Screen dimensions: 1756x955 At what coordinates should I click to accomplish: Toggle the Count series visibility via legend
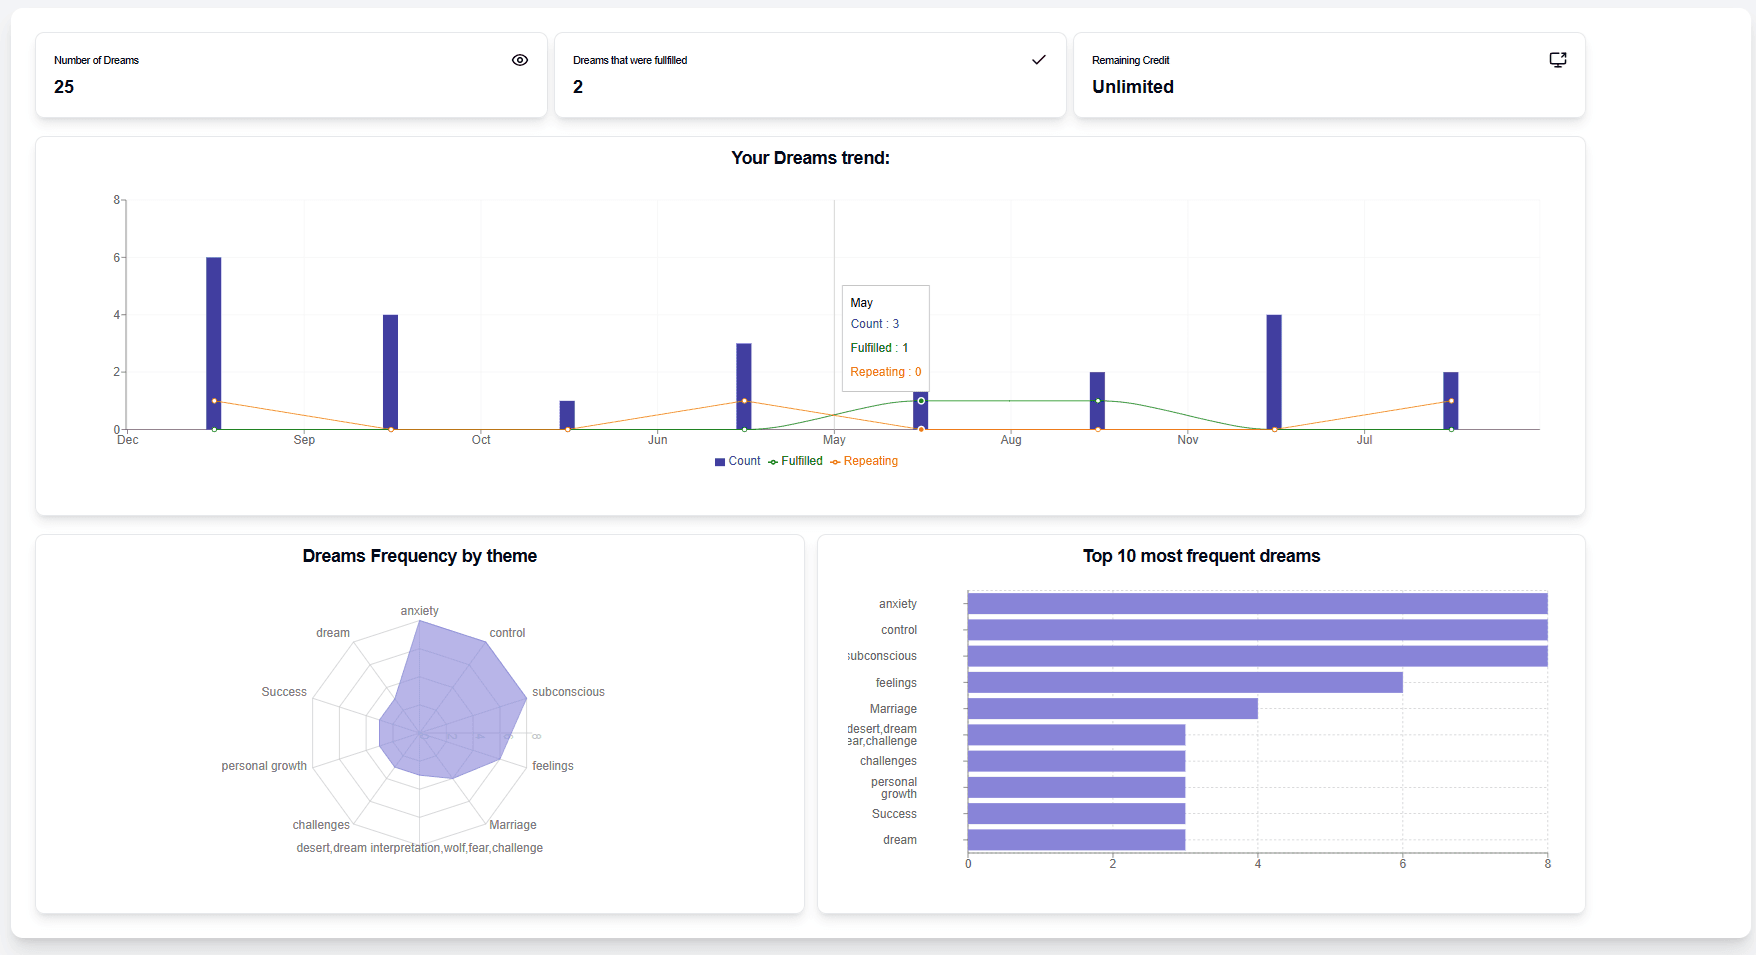point(741,461)
